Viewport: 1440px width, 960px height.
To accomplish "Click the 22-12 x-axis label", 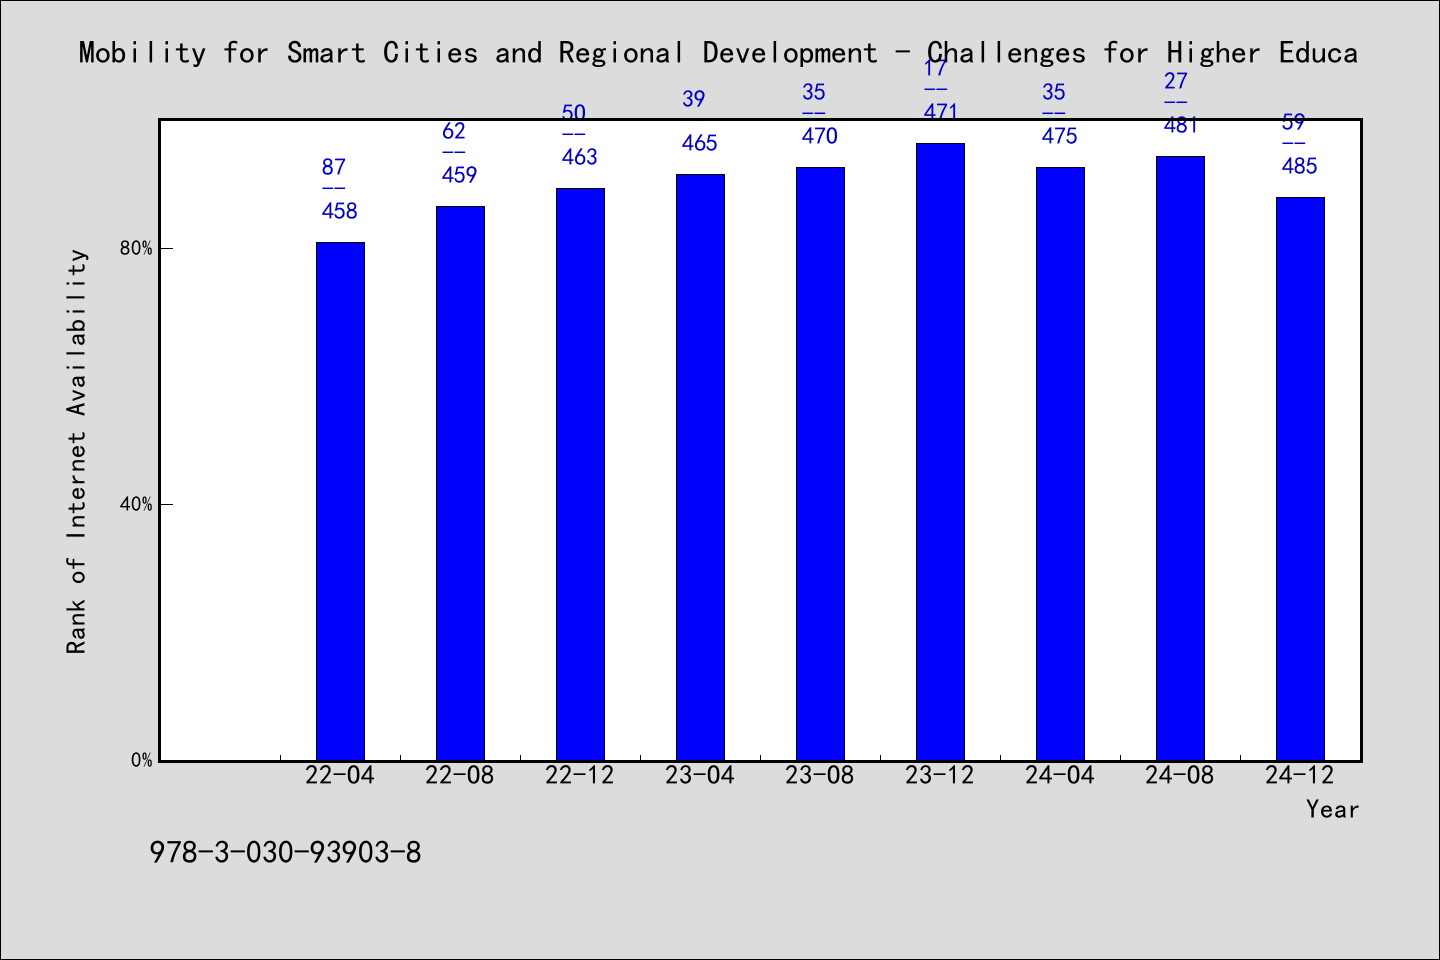I will pos(580,775).
